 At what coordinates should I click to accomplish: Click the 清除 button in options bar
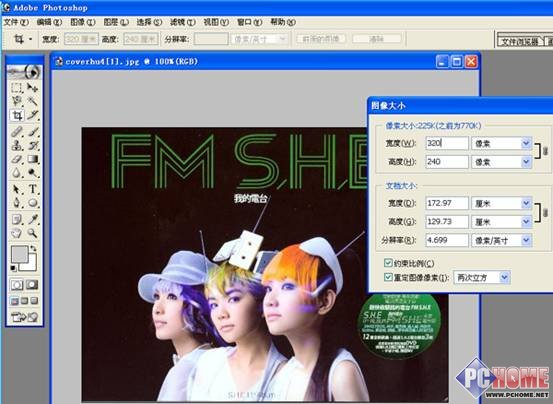(x=376, y=39)
